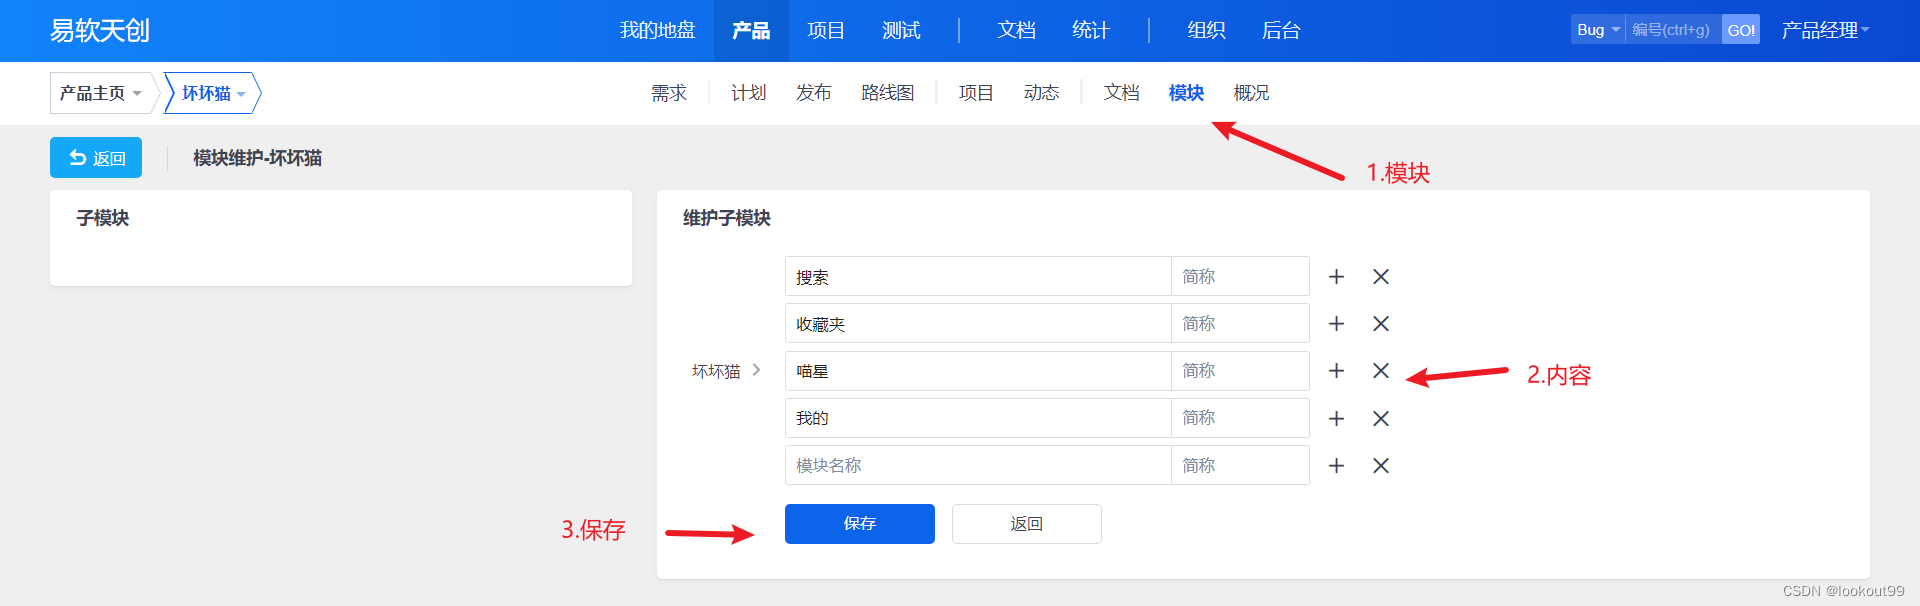Open the Bug search type dropdown
This screenshot has width=1920, height=606.
click(x=1598, y=30)
